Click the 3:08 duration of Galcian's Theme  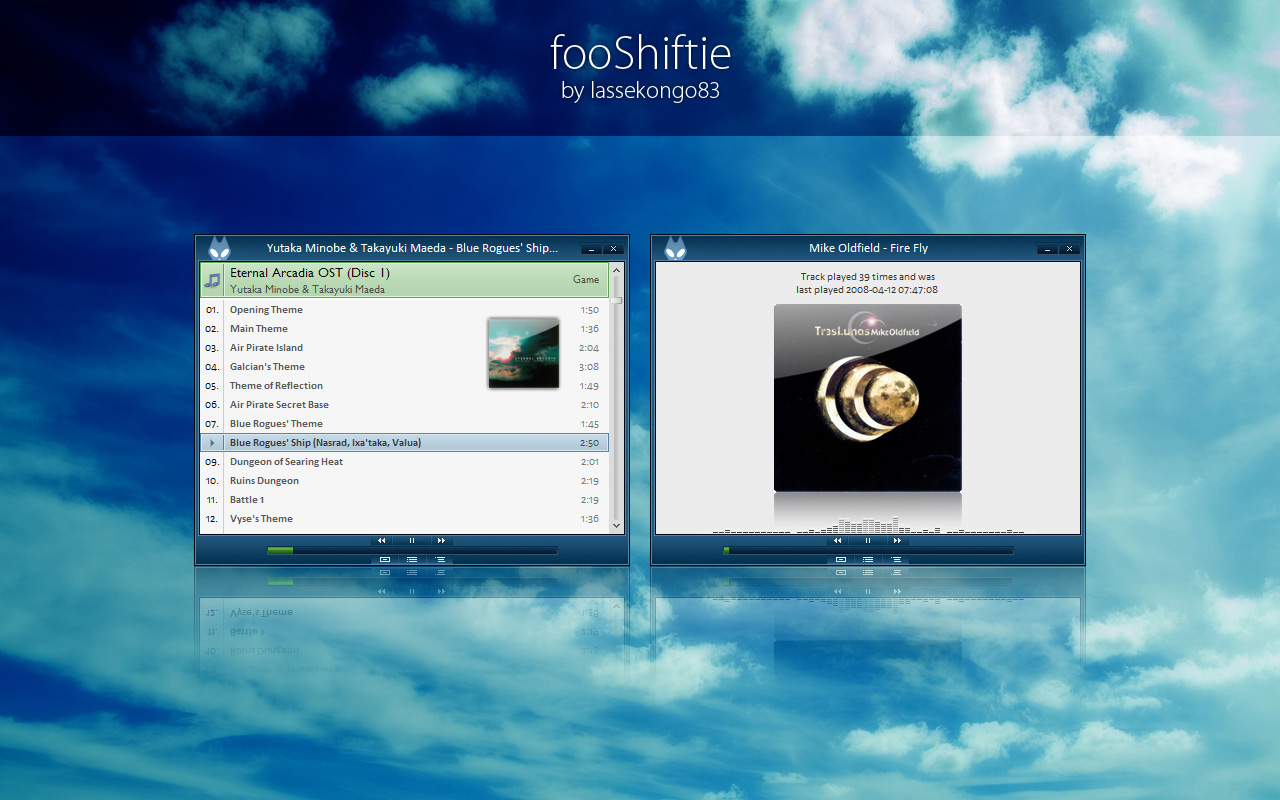[x=589, y=367]
